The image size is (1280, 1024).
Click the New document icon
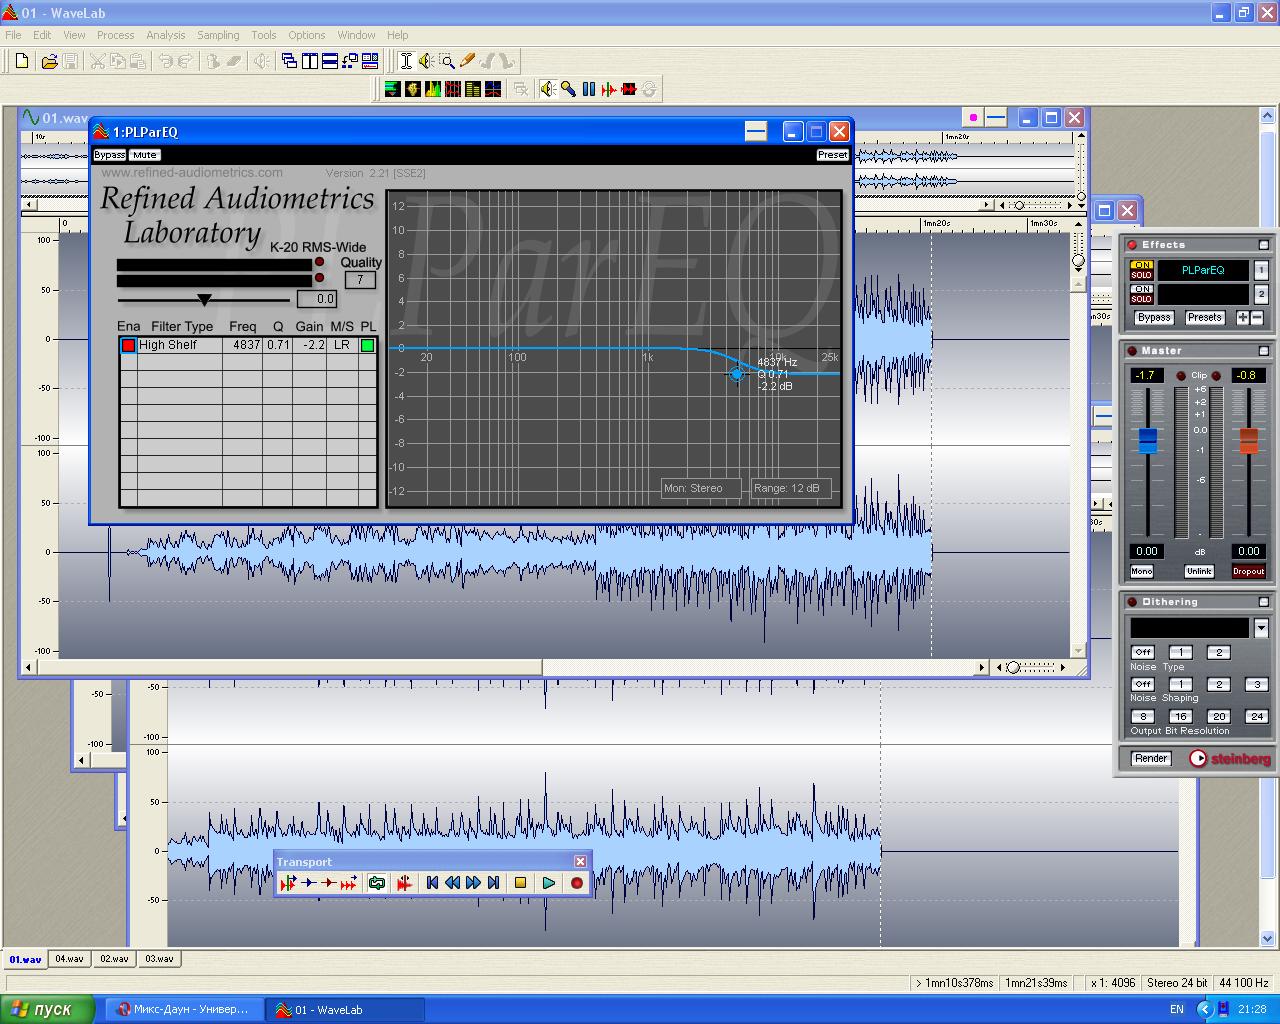22,62
